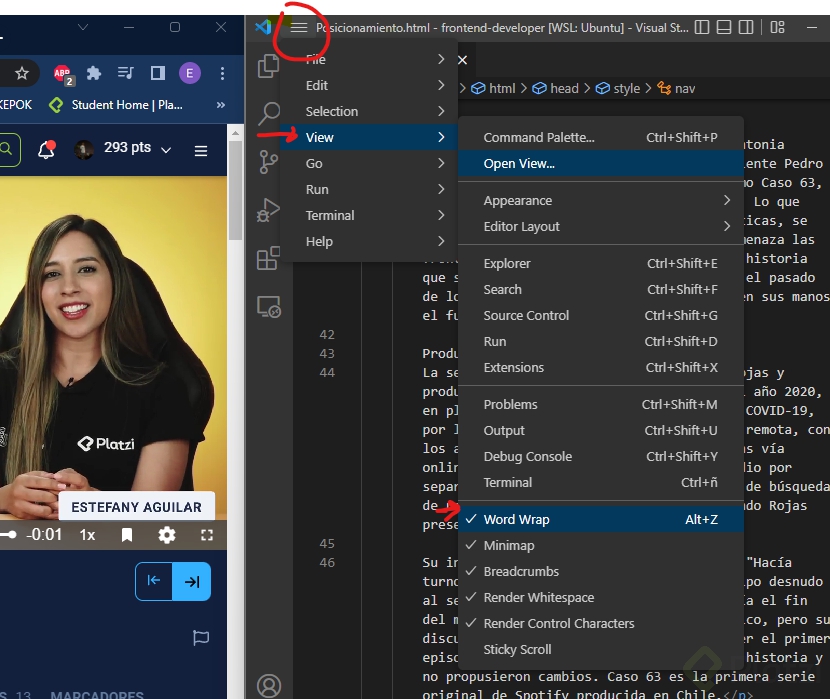Expand the Terminal menu in main menu
Screen dimensions: 830x699
click(369, 215)
